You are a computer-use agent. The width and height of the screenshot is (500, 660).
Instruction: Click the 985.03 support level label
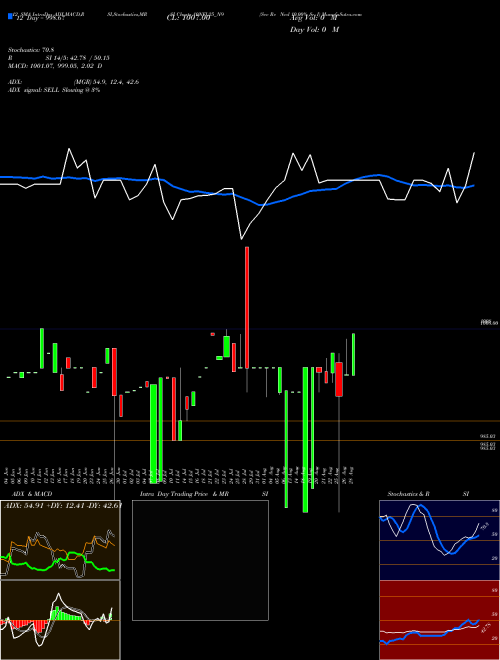pyautogui.click(x=489, y=436)
